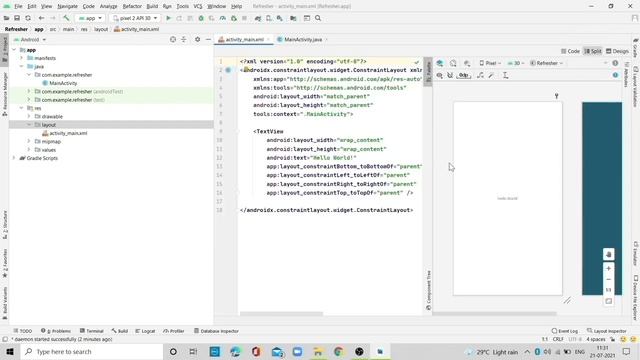
Task: Open the Database Inspector tool window
Action: point(216,331)
